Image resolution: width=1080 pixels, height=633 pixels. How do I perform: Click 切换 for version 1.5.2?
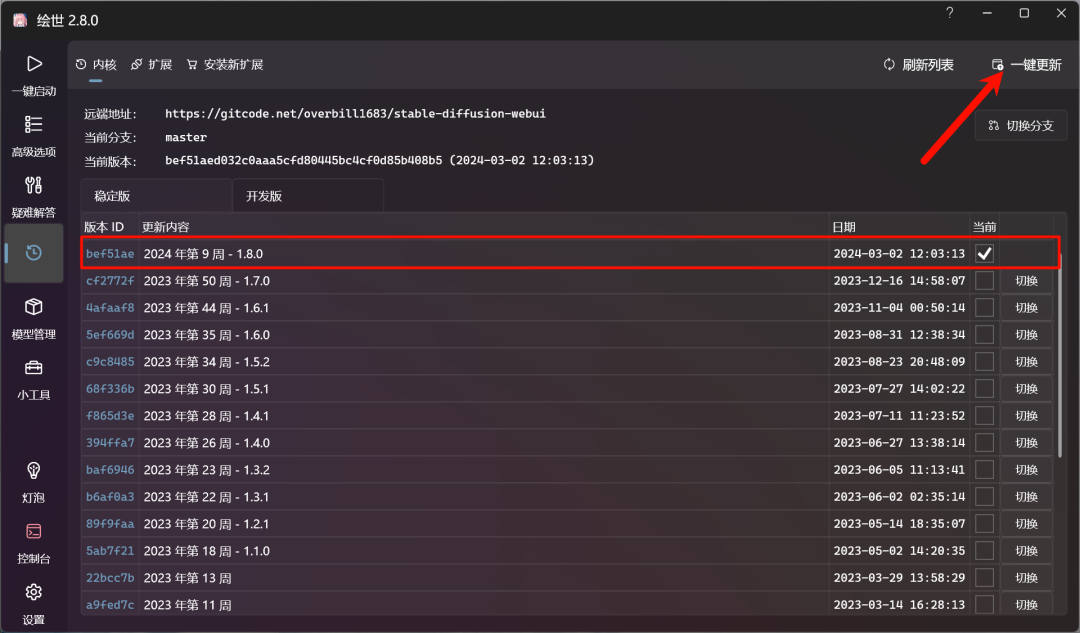point(1026,362)
